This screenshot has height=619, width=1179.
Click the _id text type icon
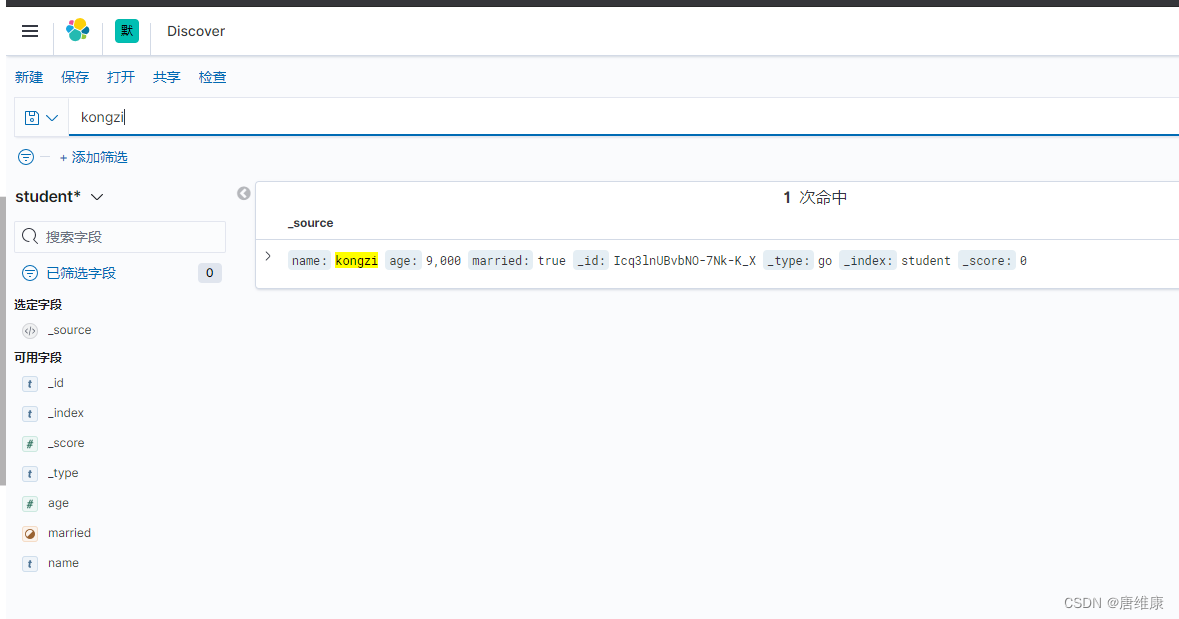tap(30, 384)
